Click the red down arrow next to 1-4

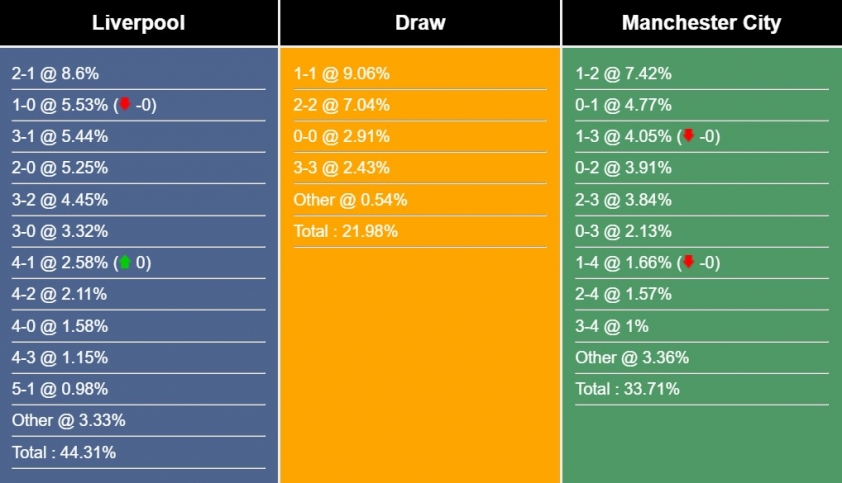click(688, 262)
